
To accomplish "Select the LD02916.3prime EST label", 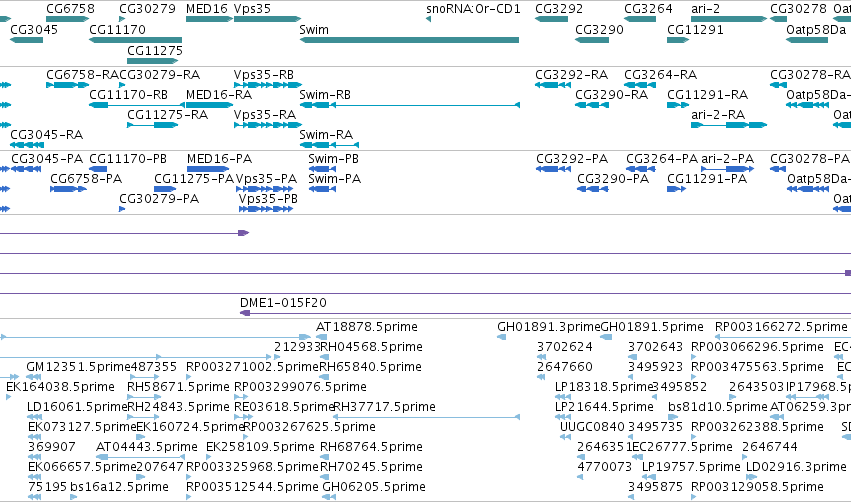I will [797, 467].
